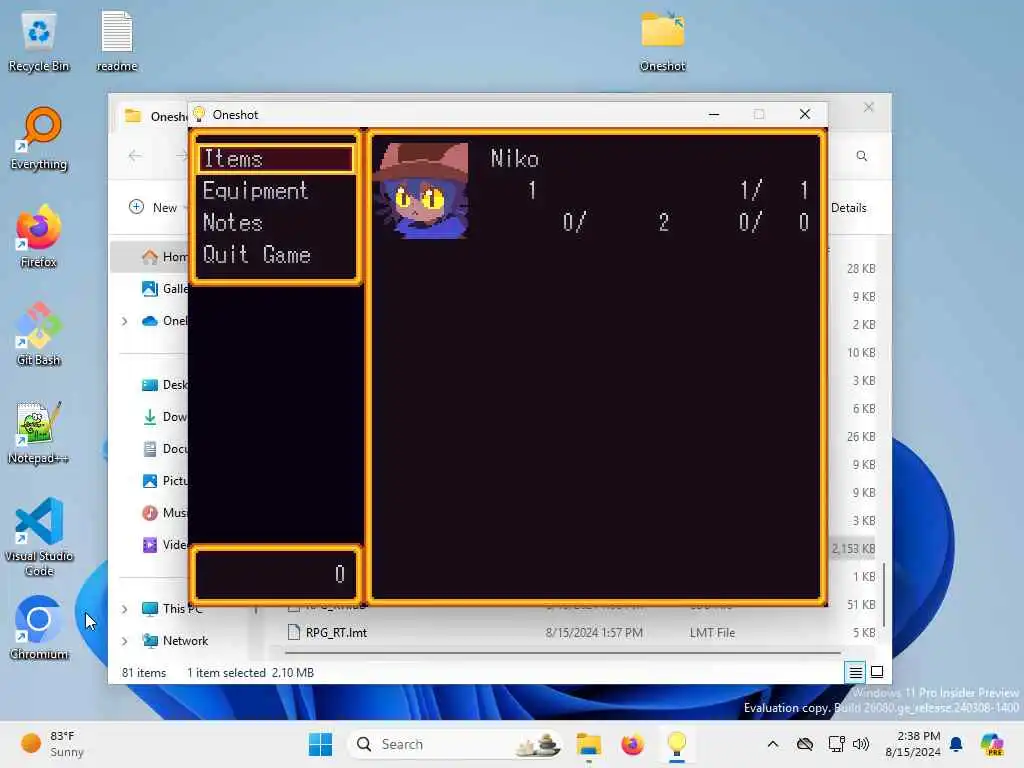Screen dimensions: 1024x768
Task: Open Downloads in File Explorer sidebar
Action: tap(165, 417)
